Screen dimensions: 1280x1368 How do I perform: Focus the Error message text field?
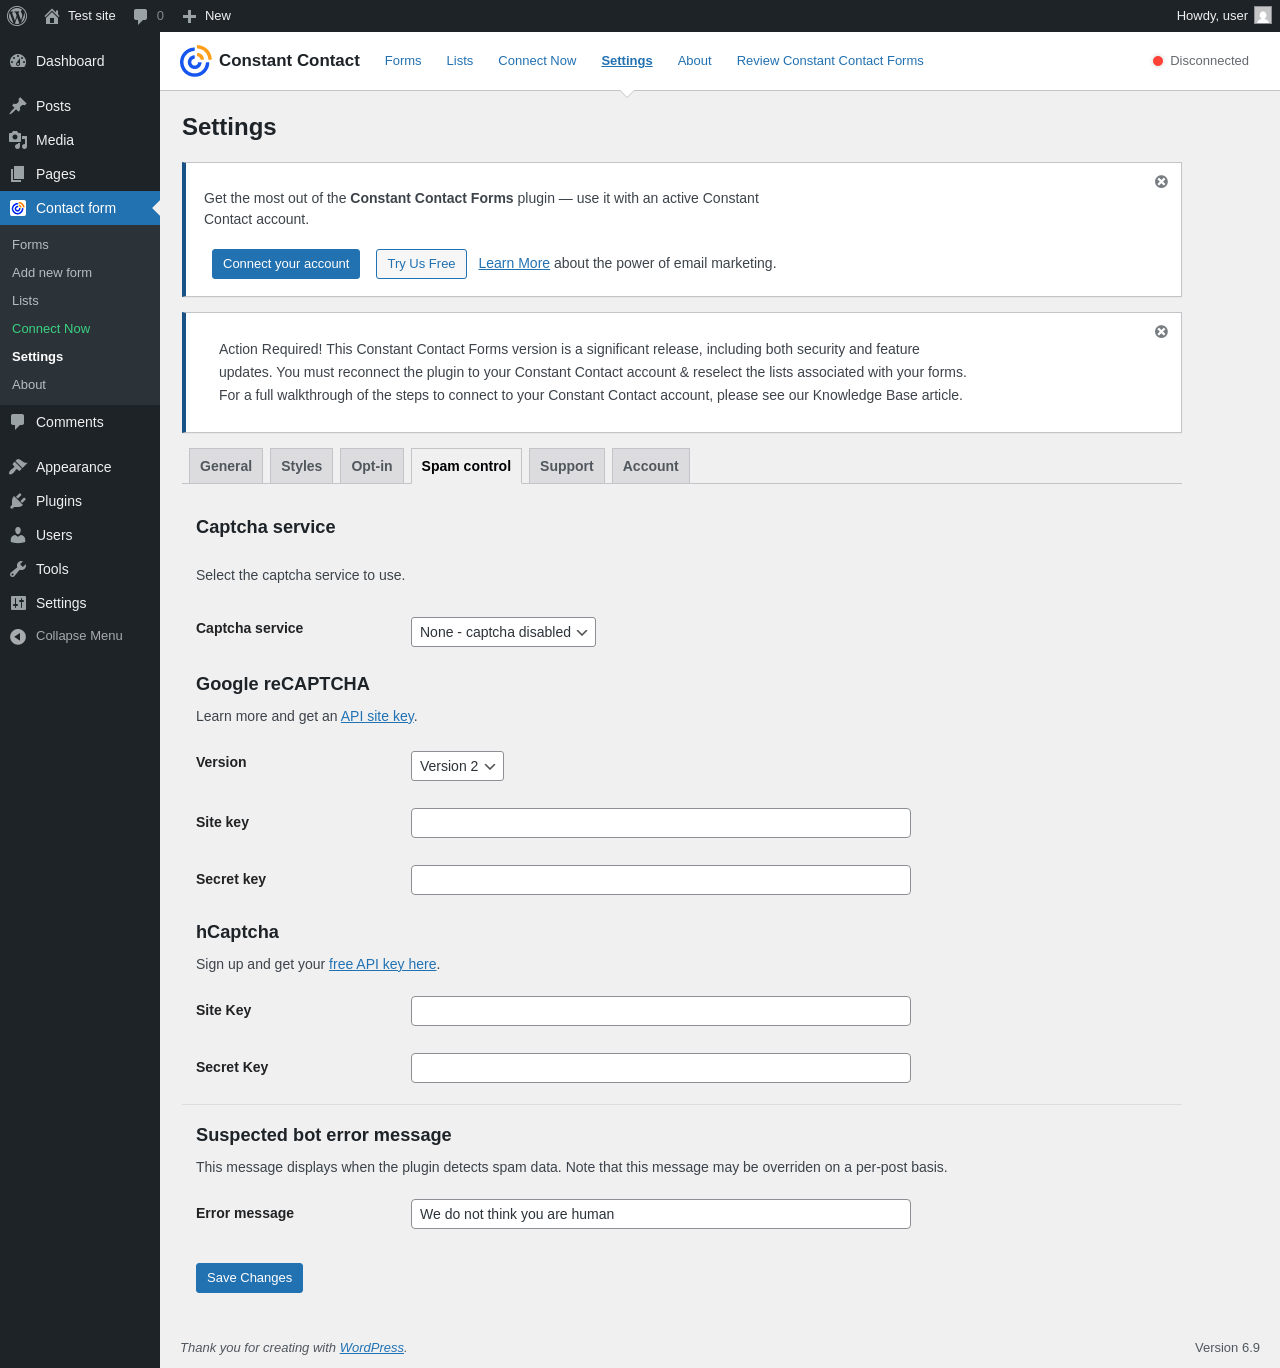660,1214
